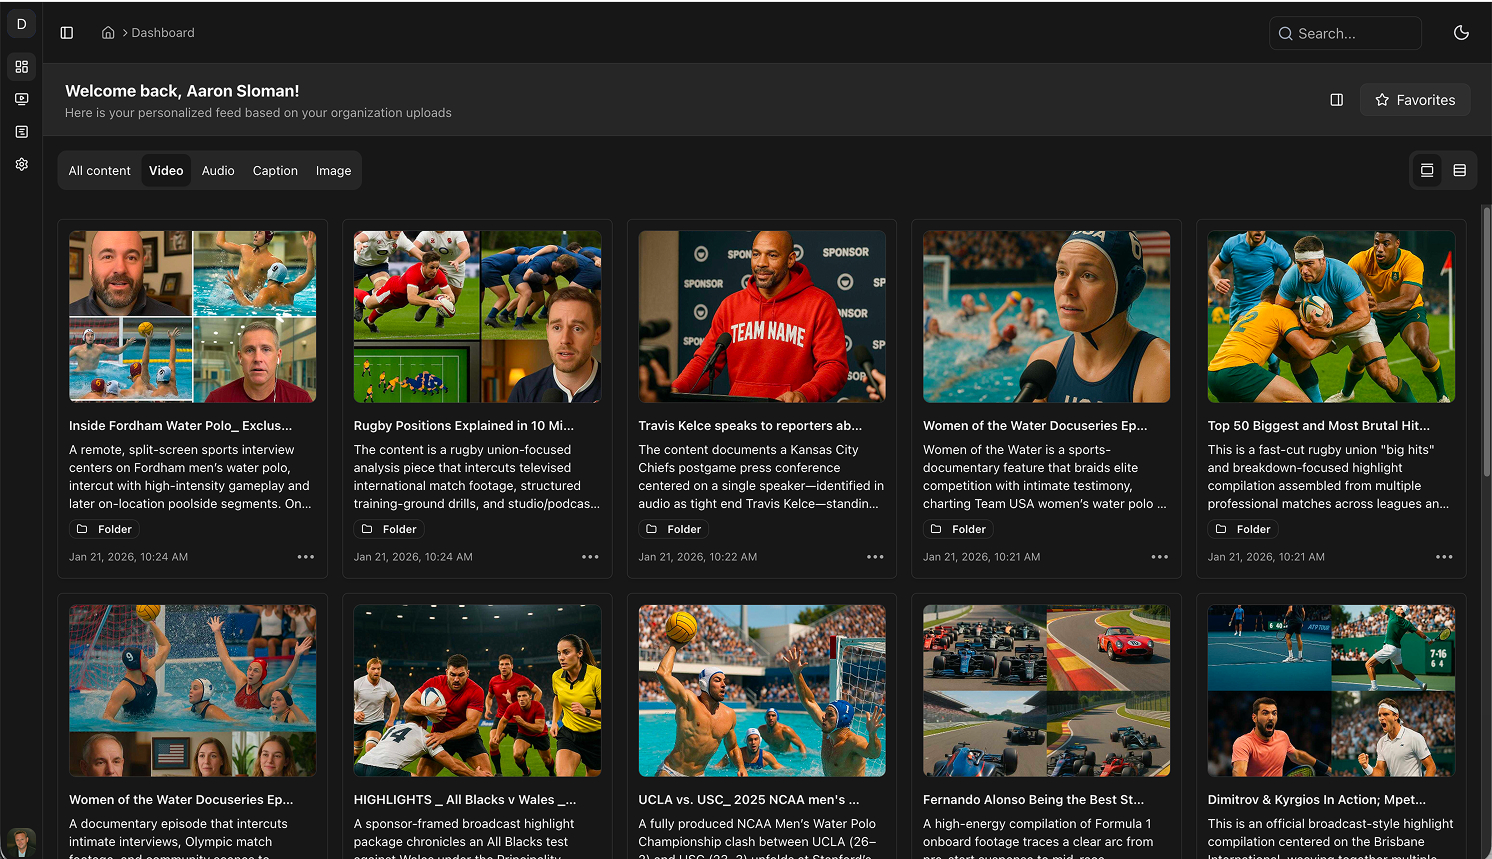Open the list page sidebar icon
Image resolution: width=1492 pixels, height=859 pixels.
(21, 132)
